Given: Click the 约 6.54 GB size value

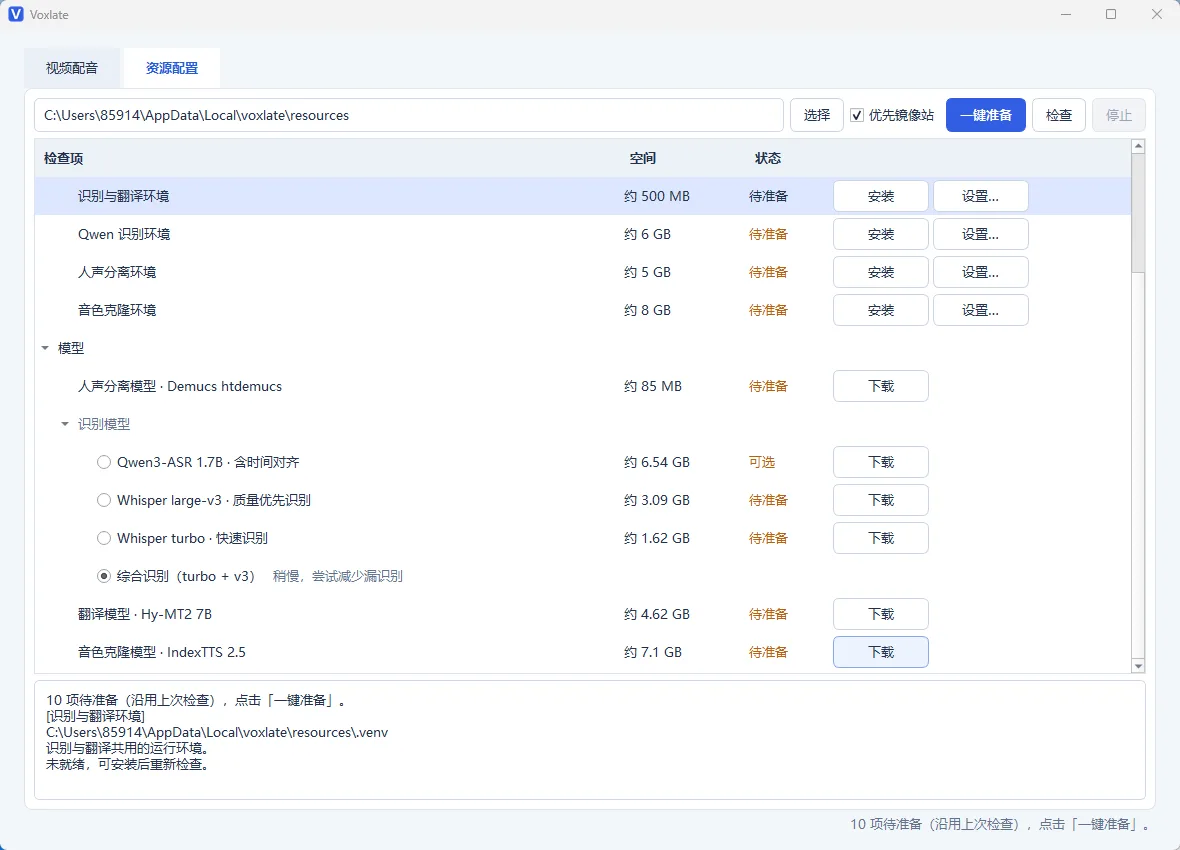Looking at the screenshot, I should click(656, 462).
